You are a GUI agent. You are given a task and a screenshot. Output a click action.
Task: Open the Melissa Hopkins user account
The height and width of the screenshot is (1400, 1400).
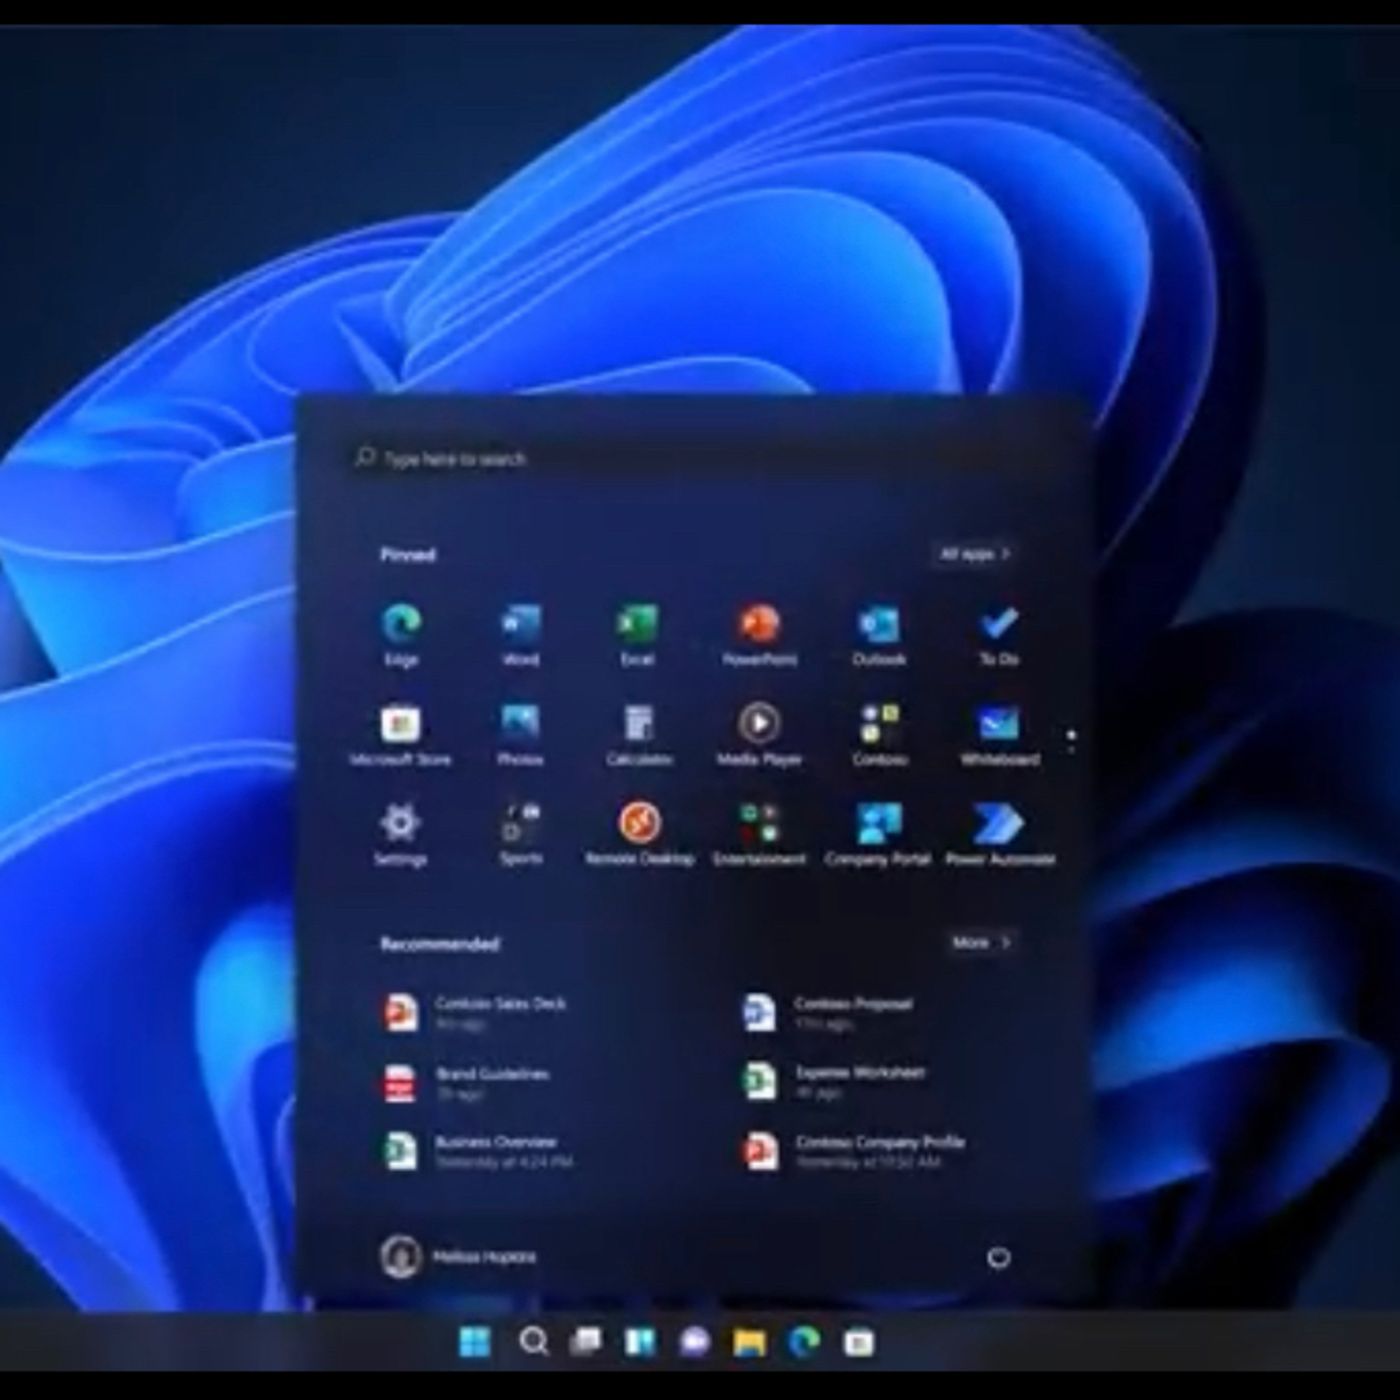pyautogui.click(x=459, y=1256)
